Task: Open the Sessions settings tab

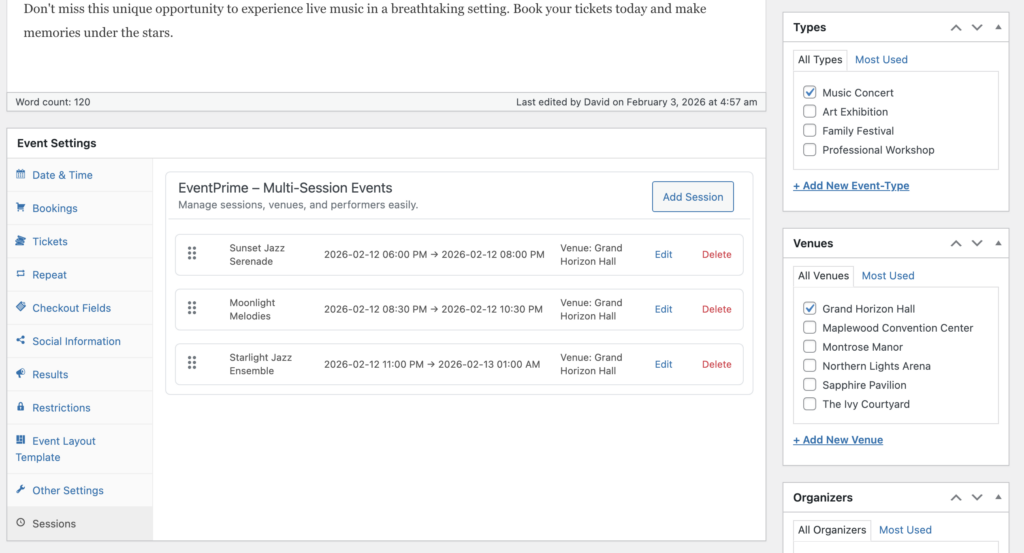Action: [x=54, y=523]
